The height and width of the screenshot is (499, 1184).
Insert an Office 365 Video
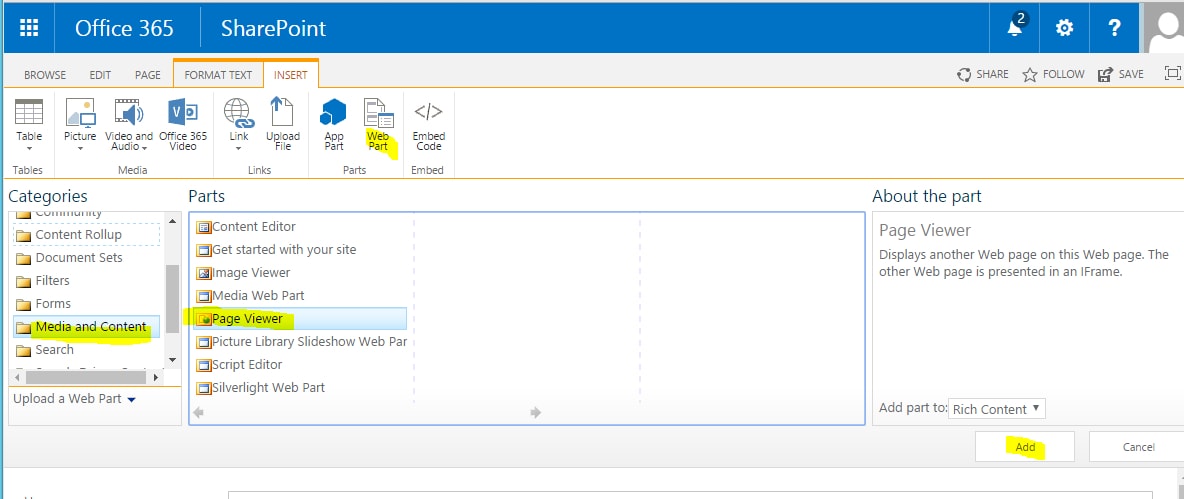(x=183, y=125)
